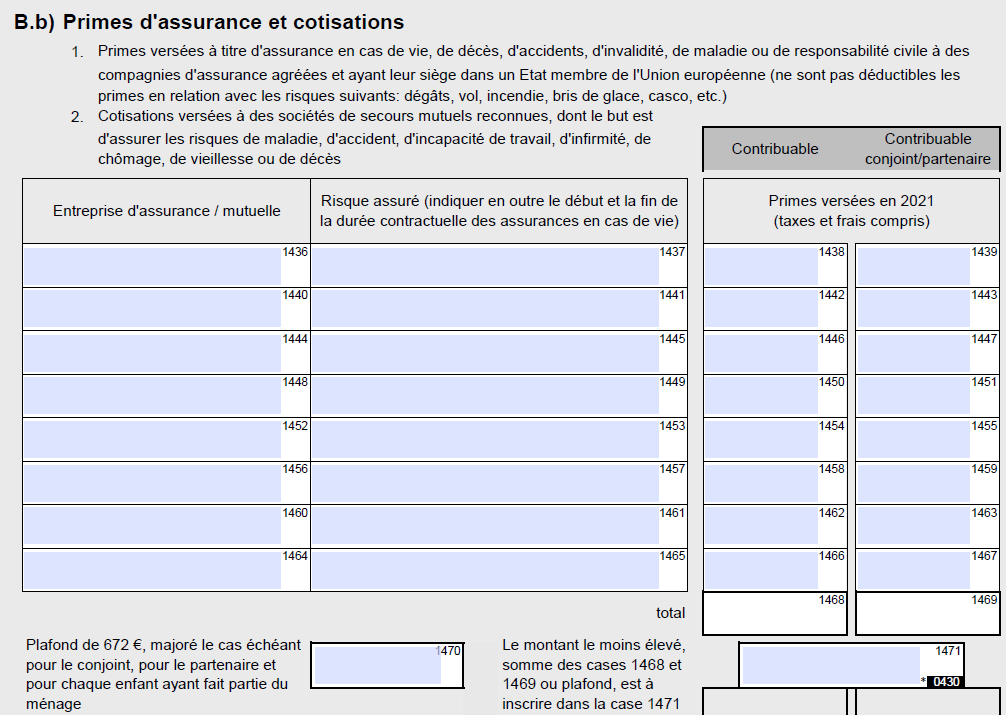The image size is (1006, 715).
Task: Select taxpayer premium field 1462
Action: tap(762, 526)
